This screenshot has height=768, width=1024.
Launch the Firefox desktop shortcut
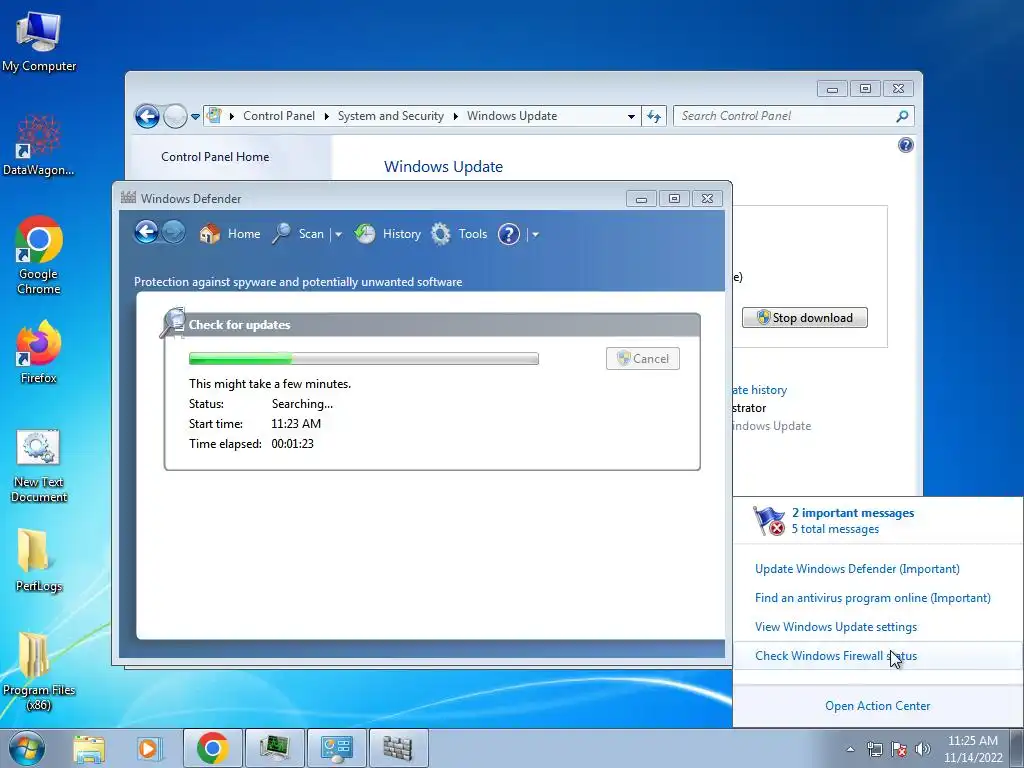pos(39,351)
